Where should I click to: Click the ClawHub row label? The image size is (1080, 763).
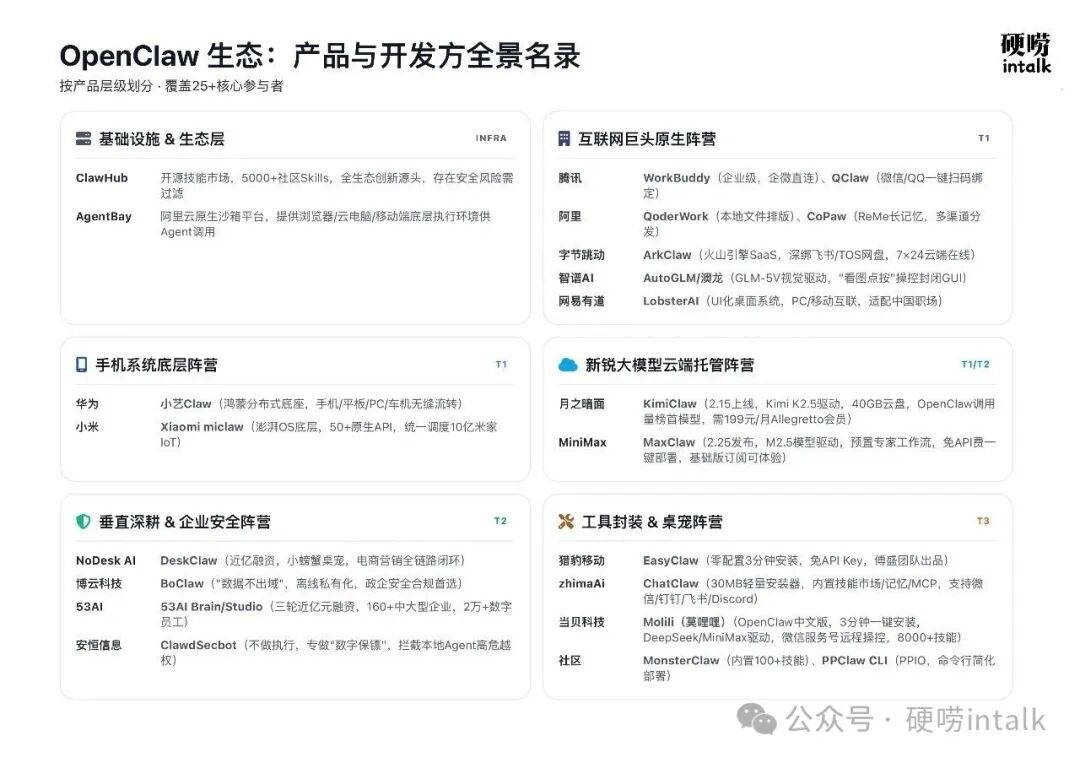102,178
